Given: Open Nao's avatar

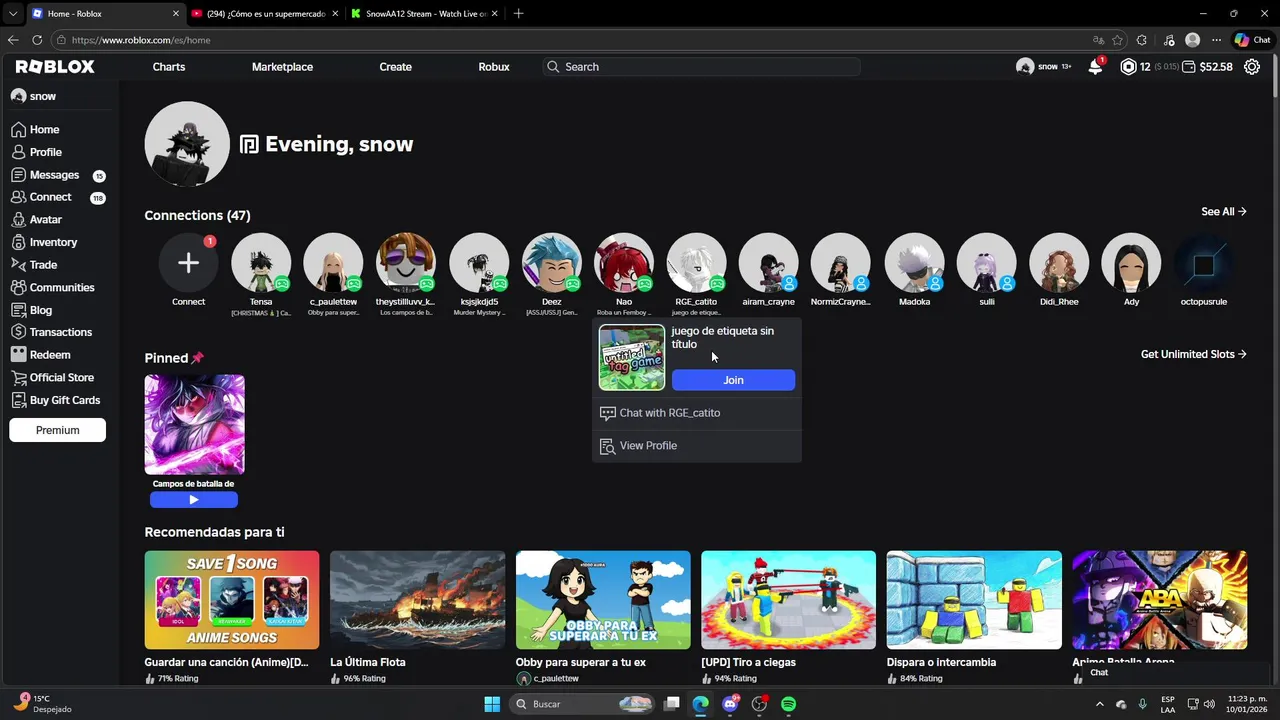Looking at the screenshot, I should point(624,263).
